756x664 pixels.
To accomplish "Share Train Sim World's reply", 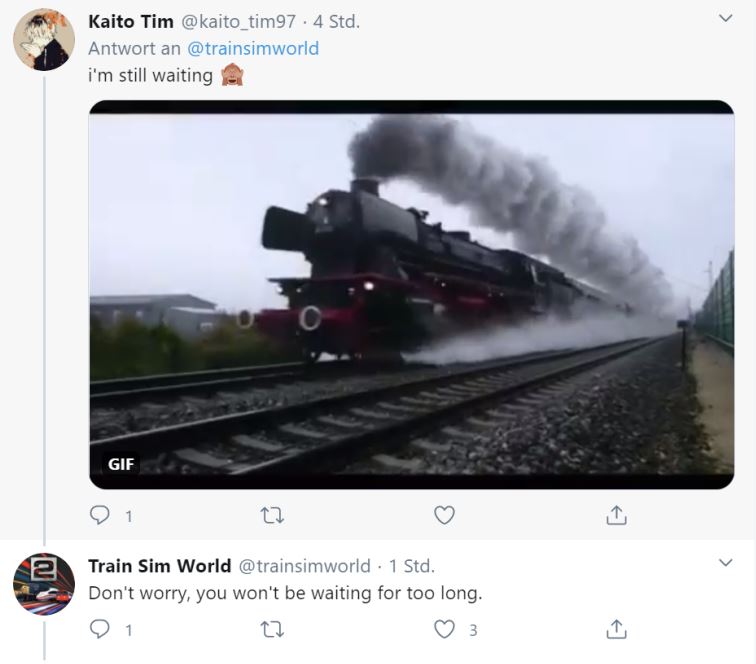I will pyautogui.click(x=617, y=629).
